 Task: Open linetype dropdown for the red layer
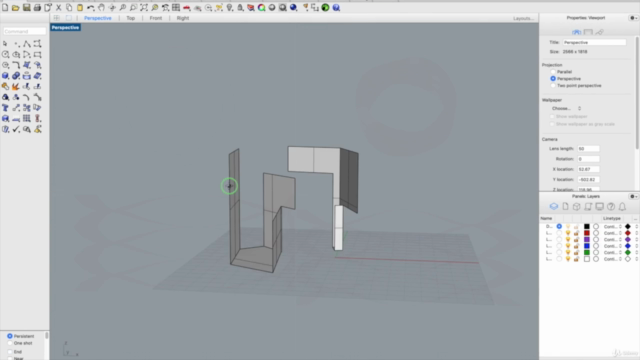click(x=612, y=233)
